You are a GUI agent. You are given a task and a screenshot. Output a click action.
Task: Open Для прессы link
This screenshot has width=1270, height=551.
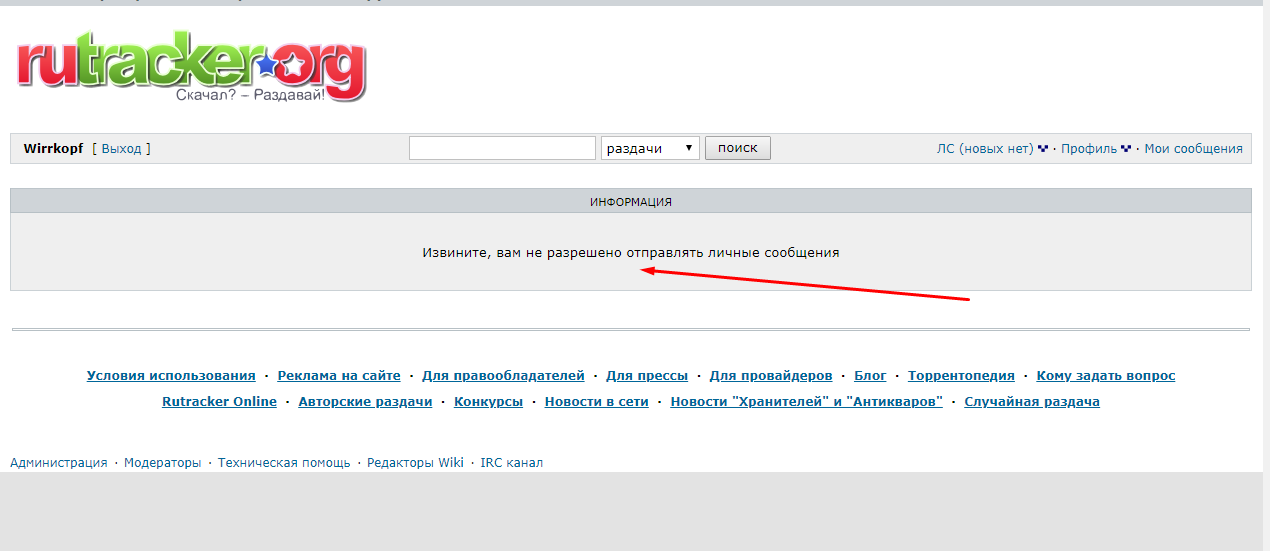pyautogui.click(x=647, y=376)
